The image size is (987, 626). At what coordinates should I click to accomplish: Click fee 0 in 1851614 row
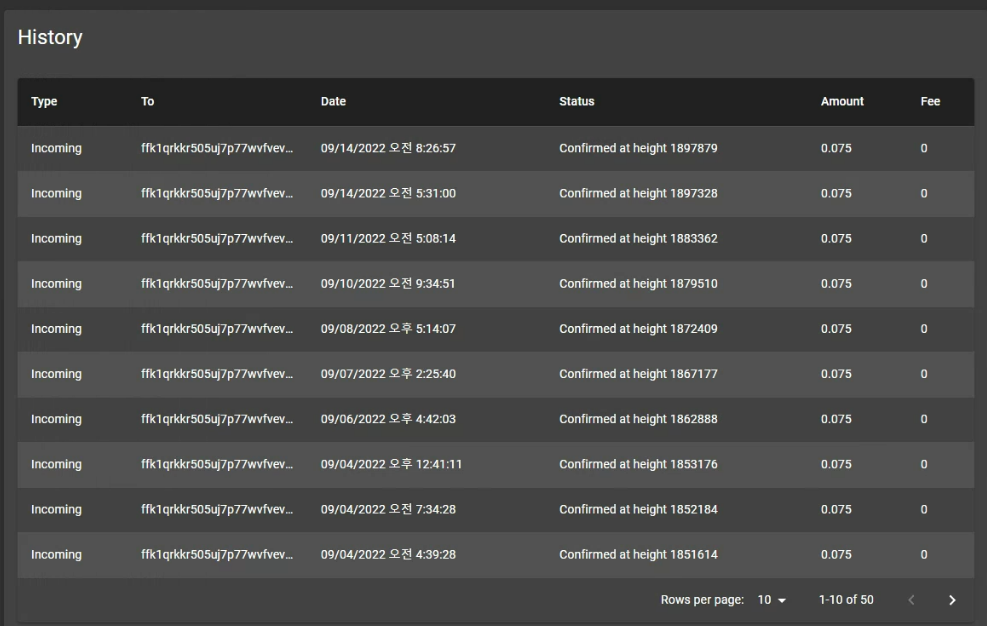point(924,555)
